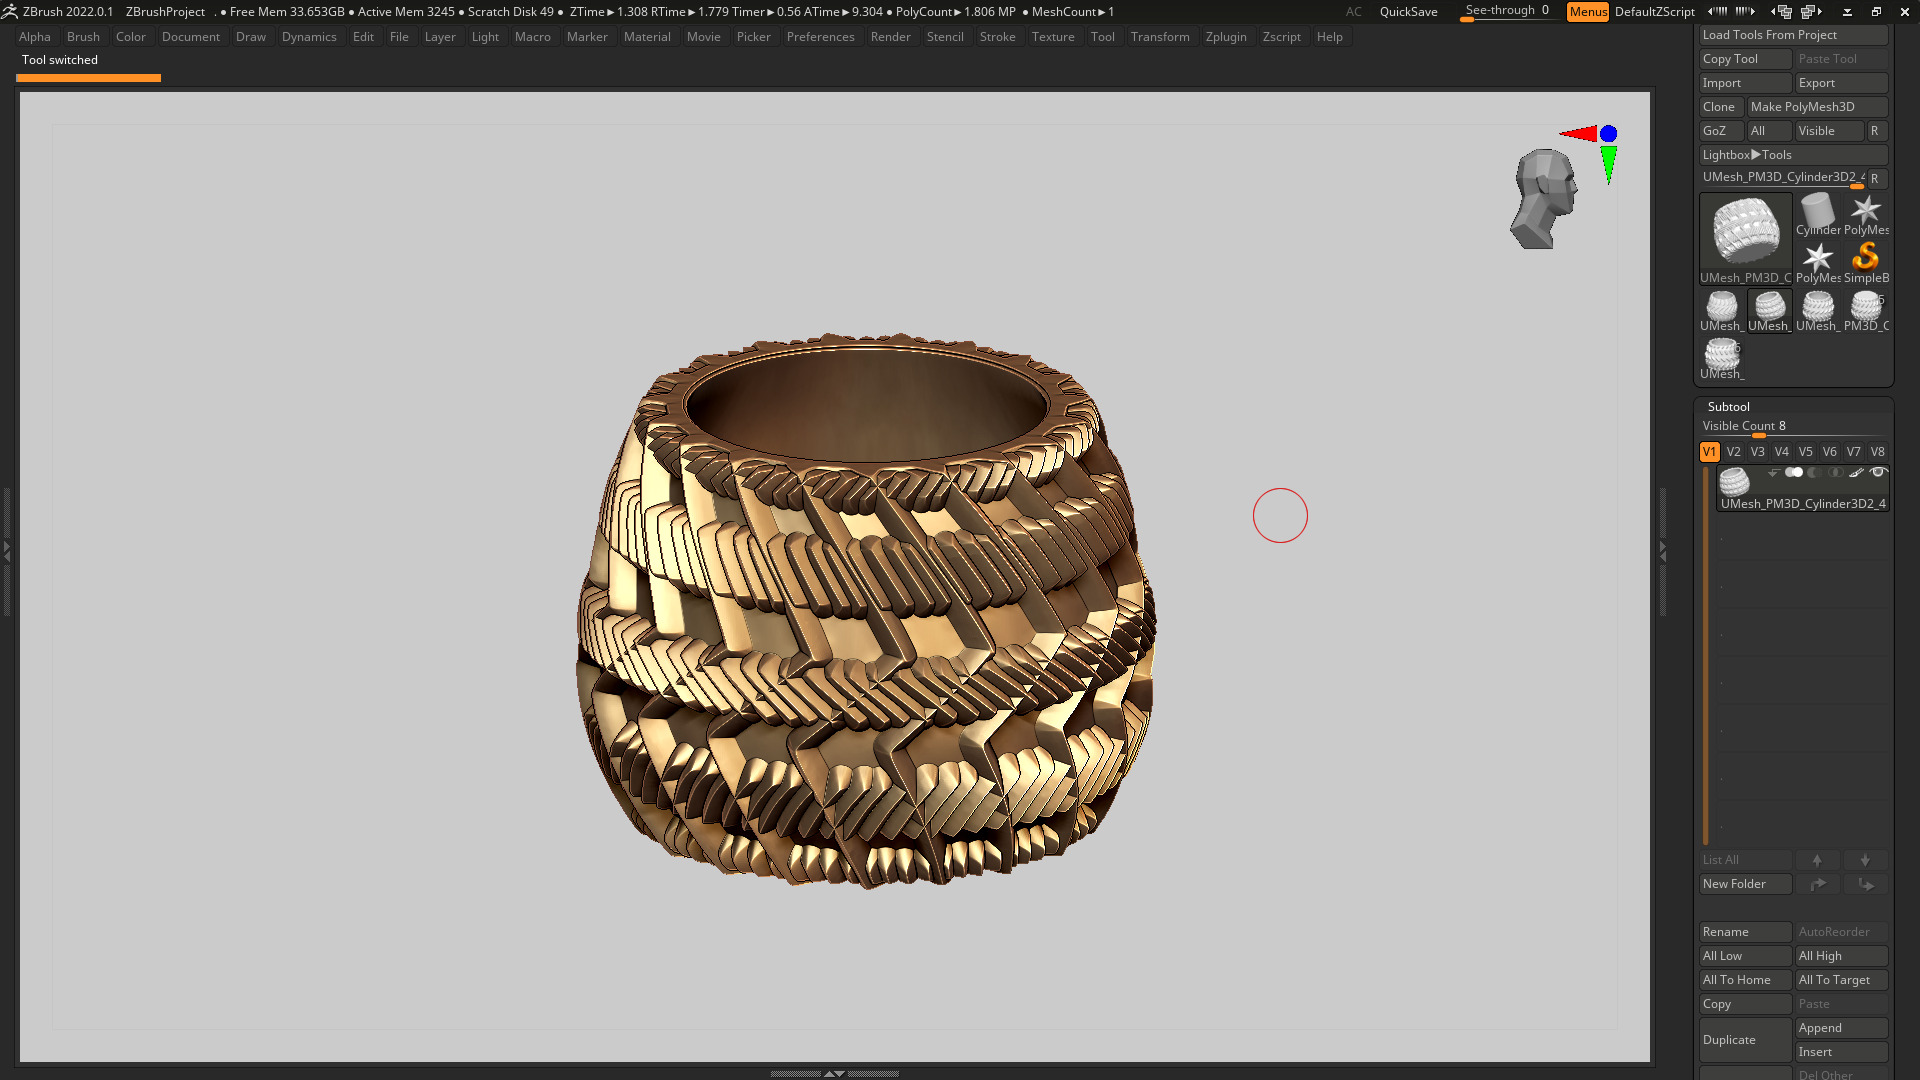This screenshot has height=1080, width=1920.
Task: Click subtool union boolean mode icon
Action: click(1794, 472)
